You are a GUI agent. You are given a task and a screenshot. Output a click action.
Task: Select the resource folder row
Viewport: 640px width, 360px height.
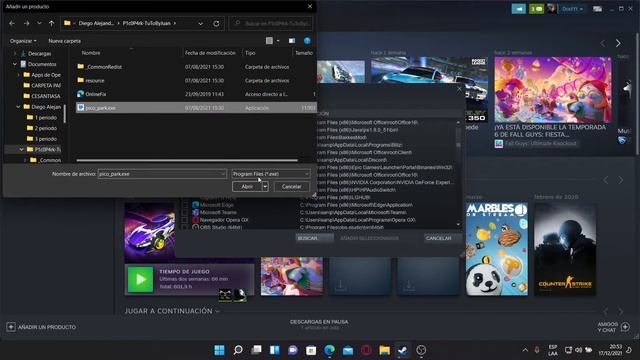coord(196,80)
